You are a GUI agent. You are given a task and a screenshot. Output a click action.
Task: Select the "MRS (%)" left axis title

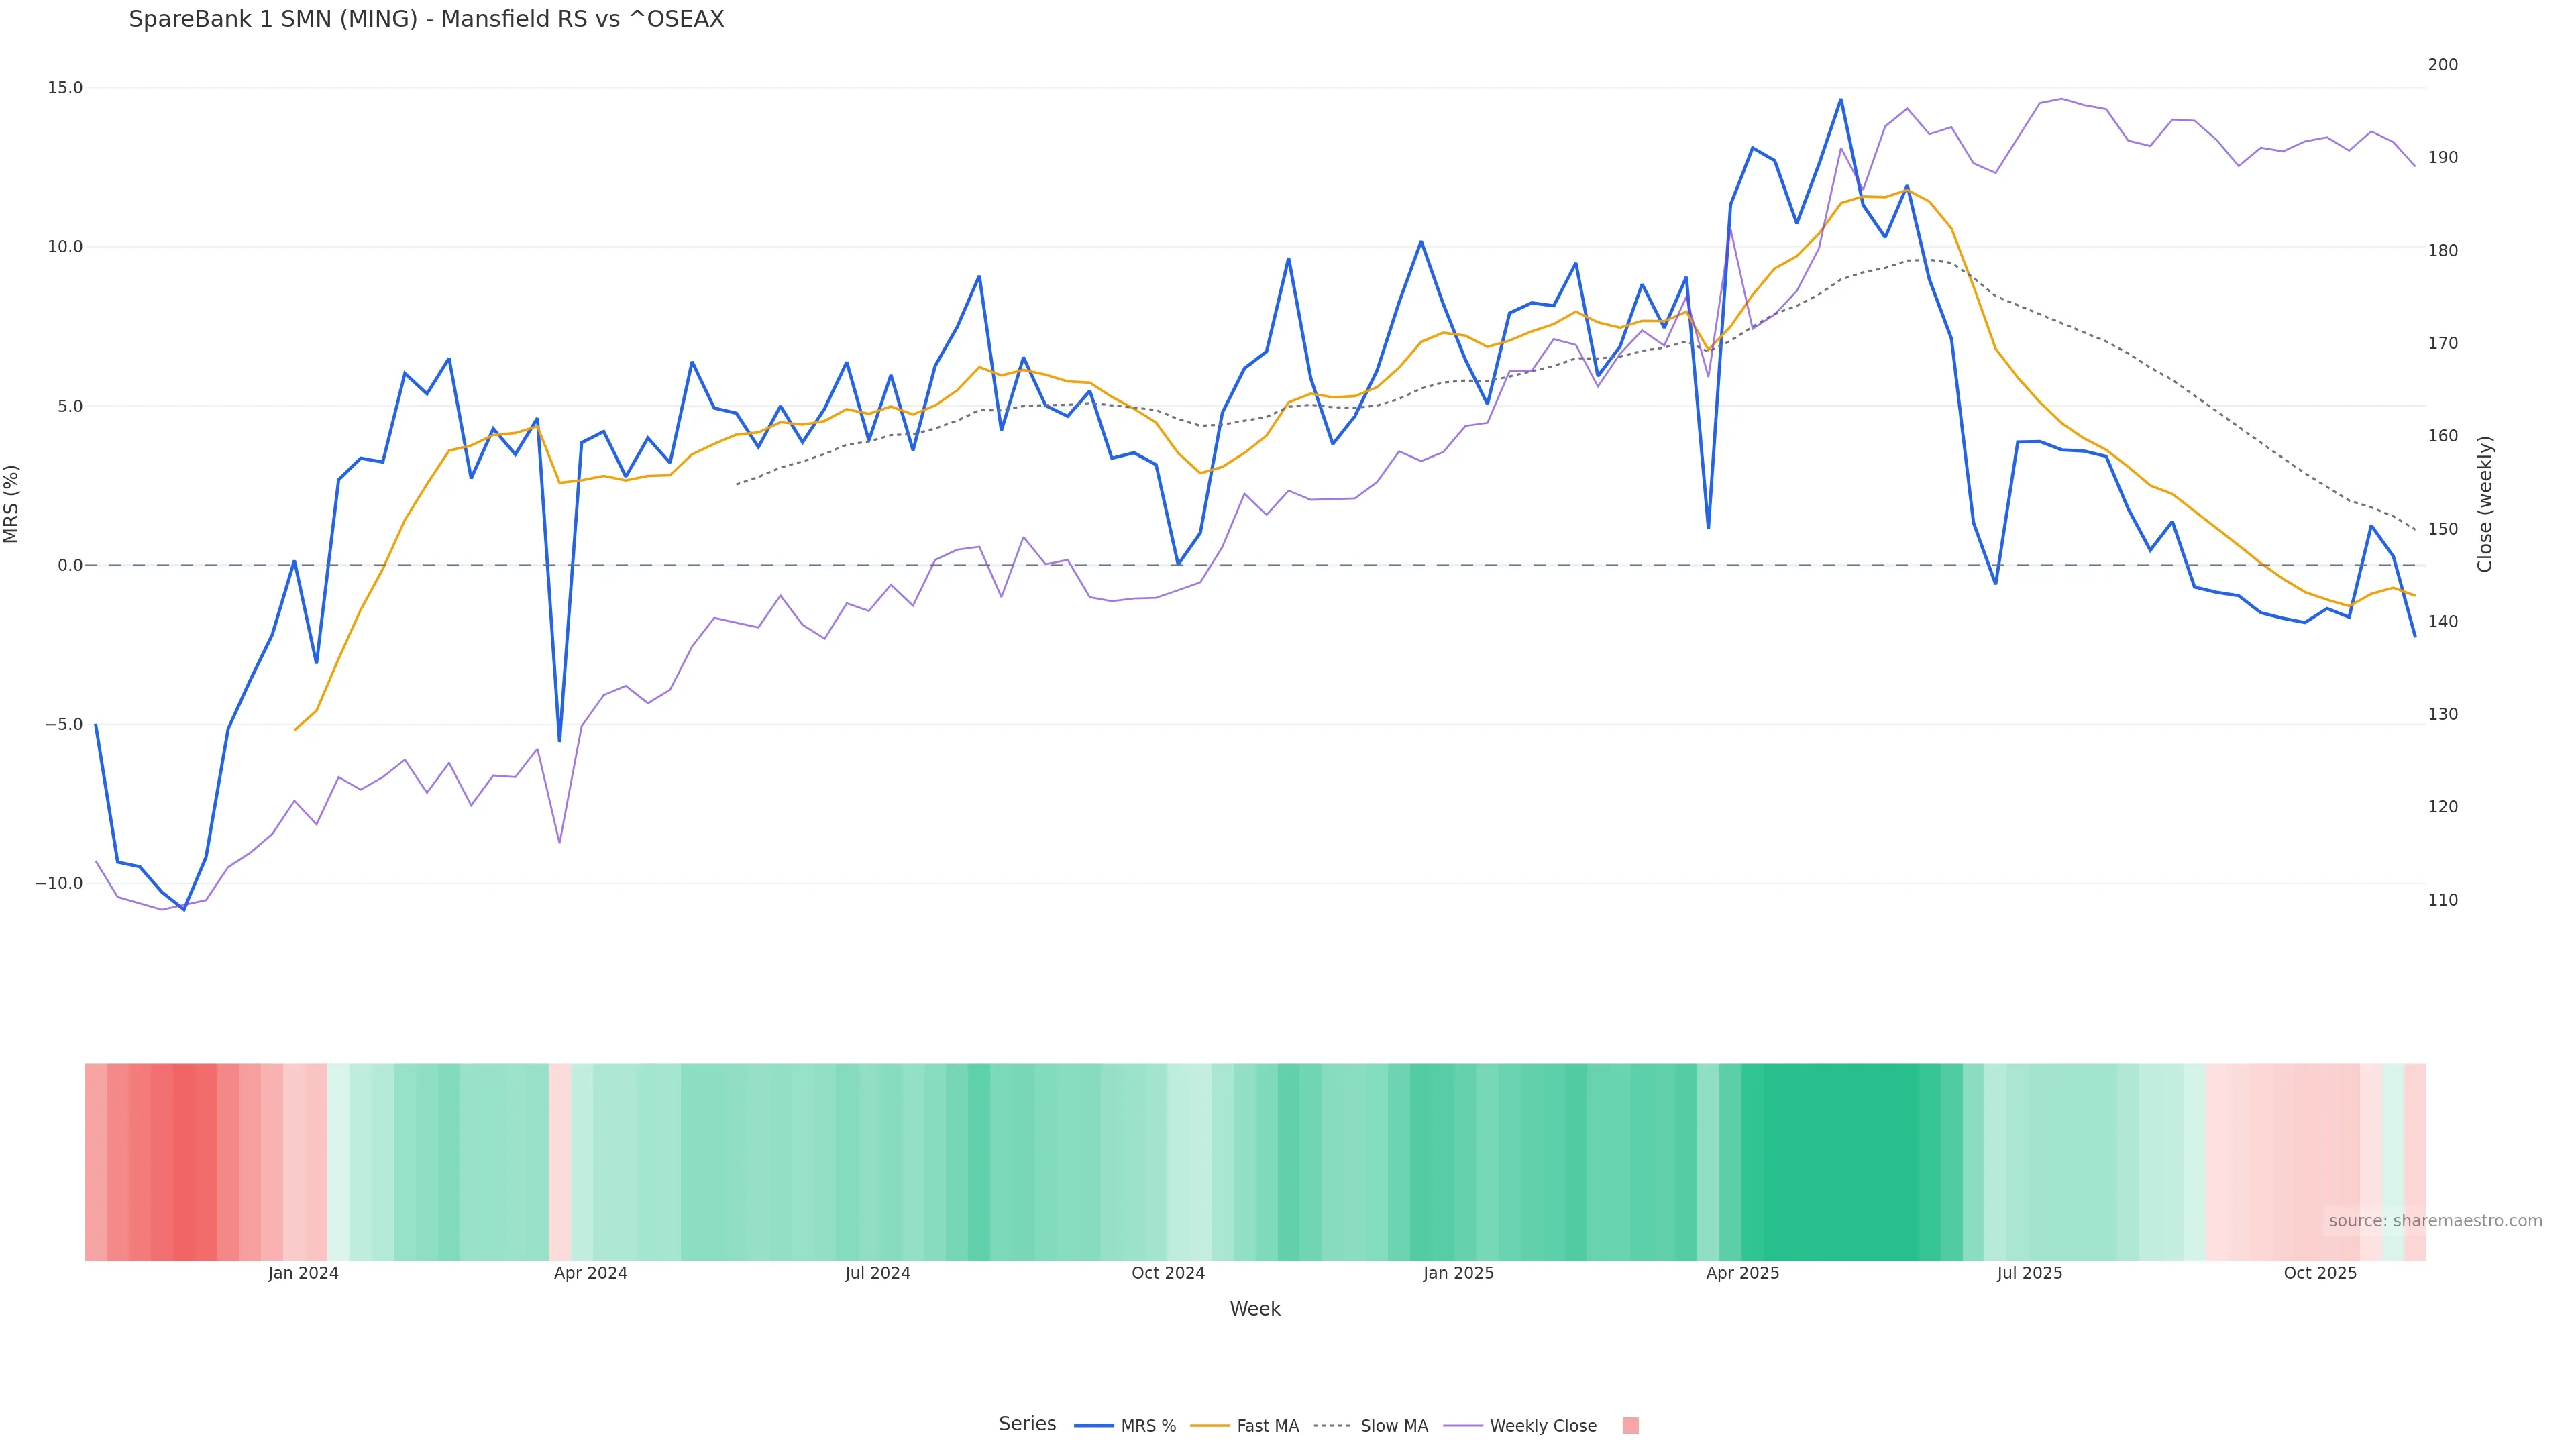pyautogui.click(x=12, y=504)
